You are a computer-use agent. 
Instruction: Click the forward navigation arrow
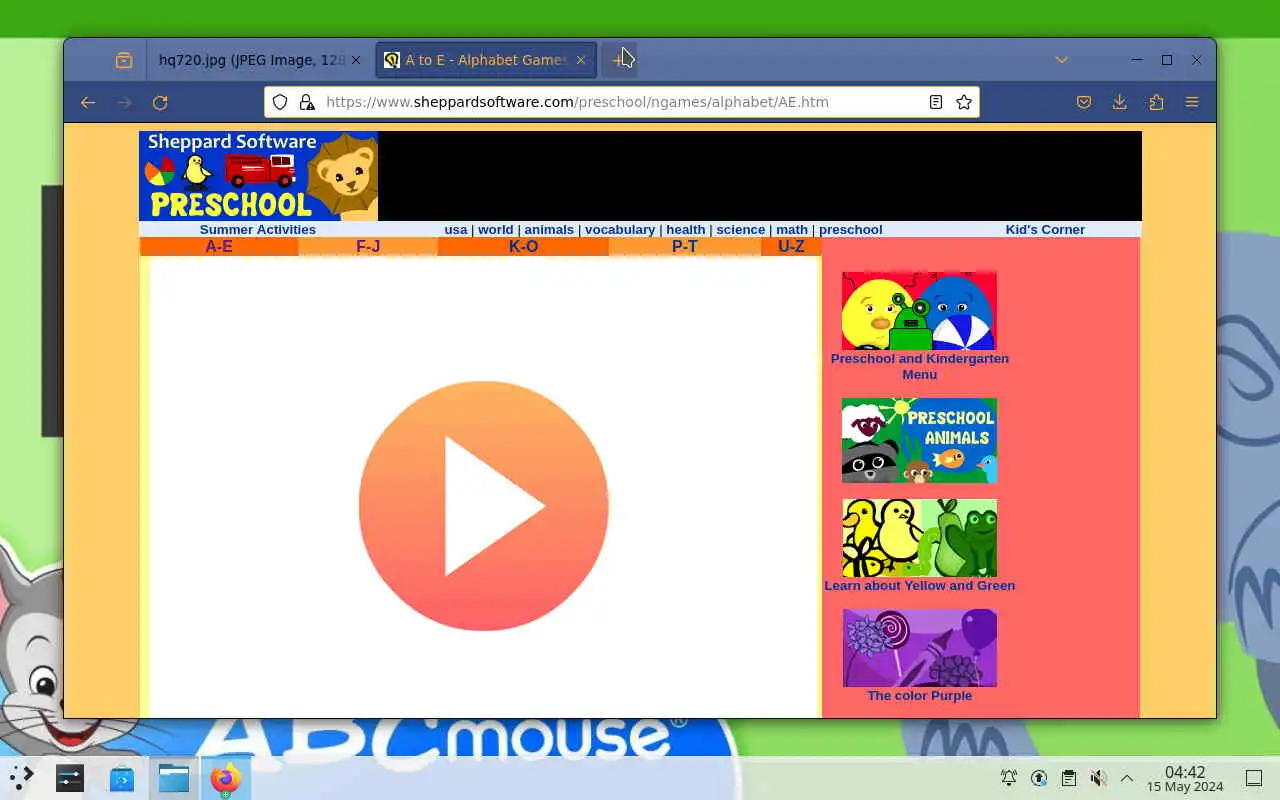124,102
